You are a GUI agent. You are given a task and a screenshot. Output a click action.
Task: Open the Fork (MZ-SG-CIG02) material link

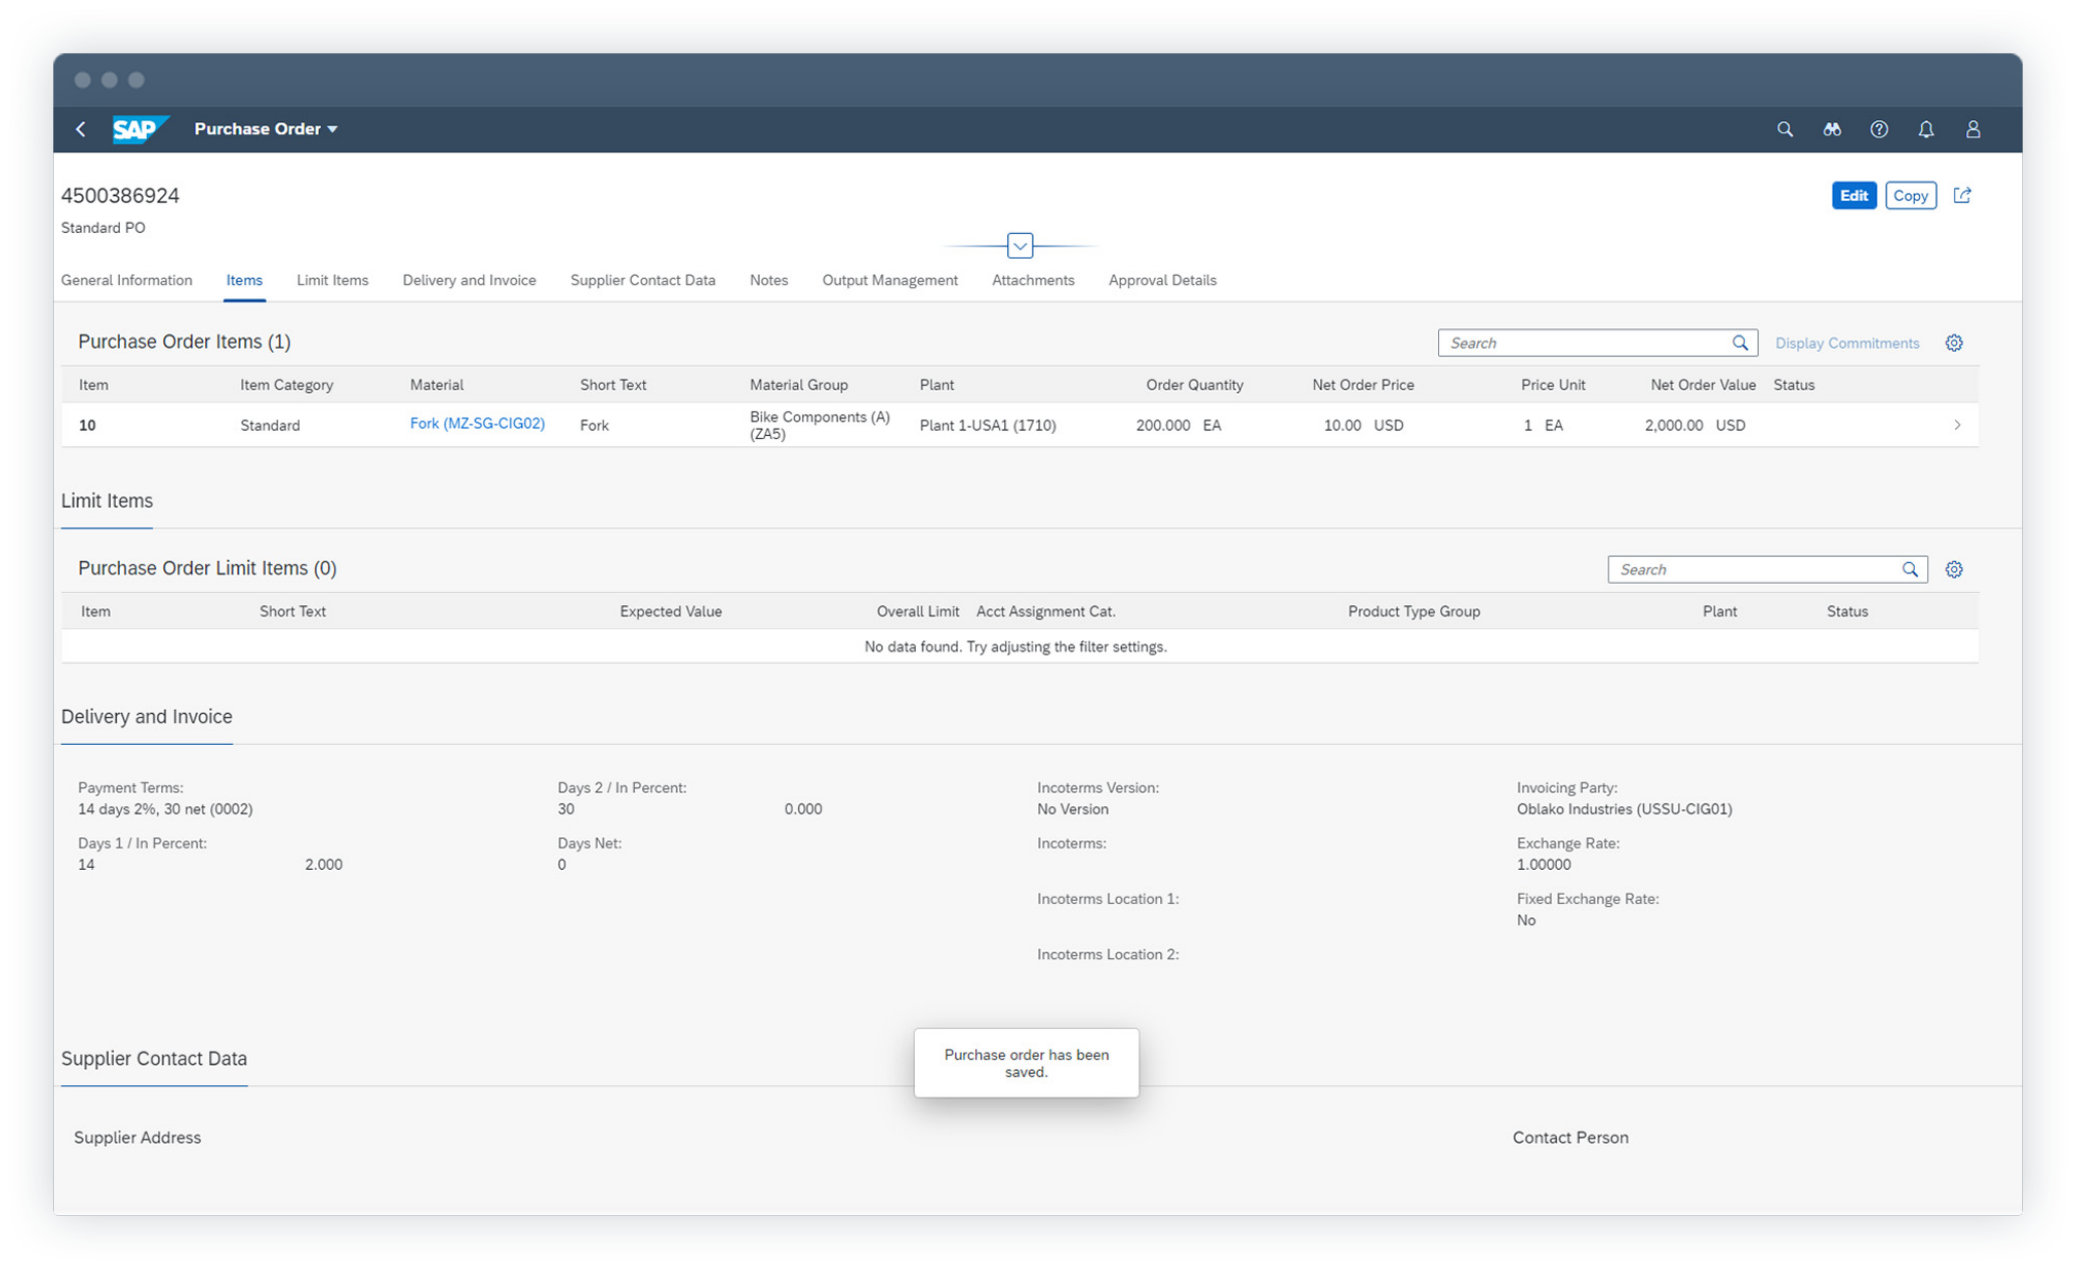pyautogui.click(x=477, y=423)
